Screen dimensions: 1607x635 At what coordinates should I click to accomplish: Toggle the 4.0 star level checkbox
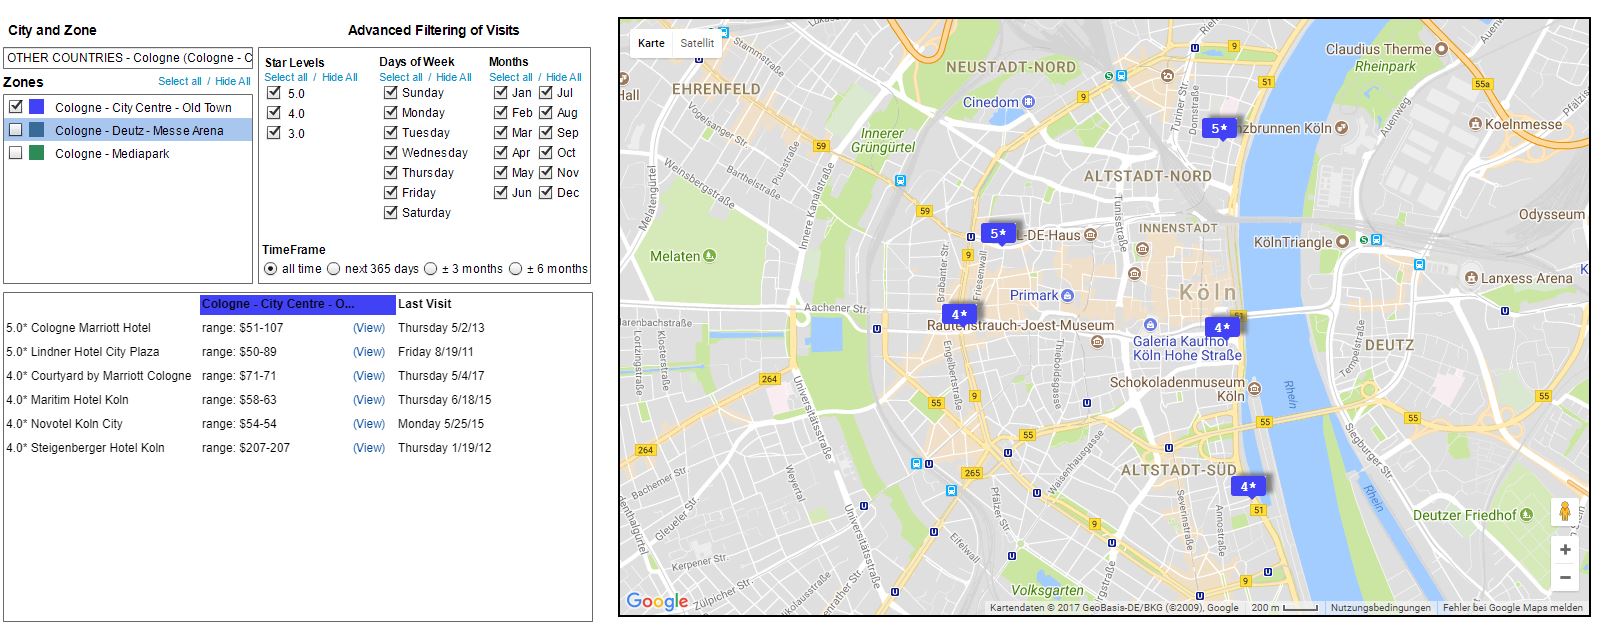coord(274,113)
